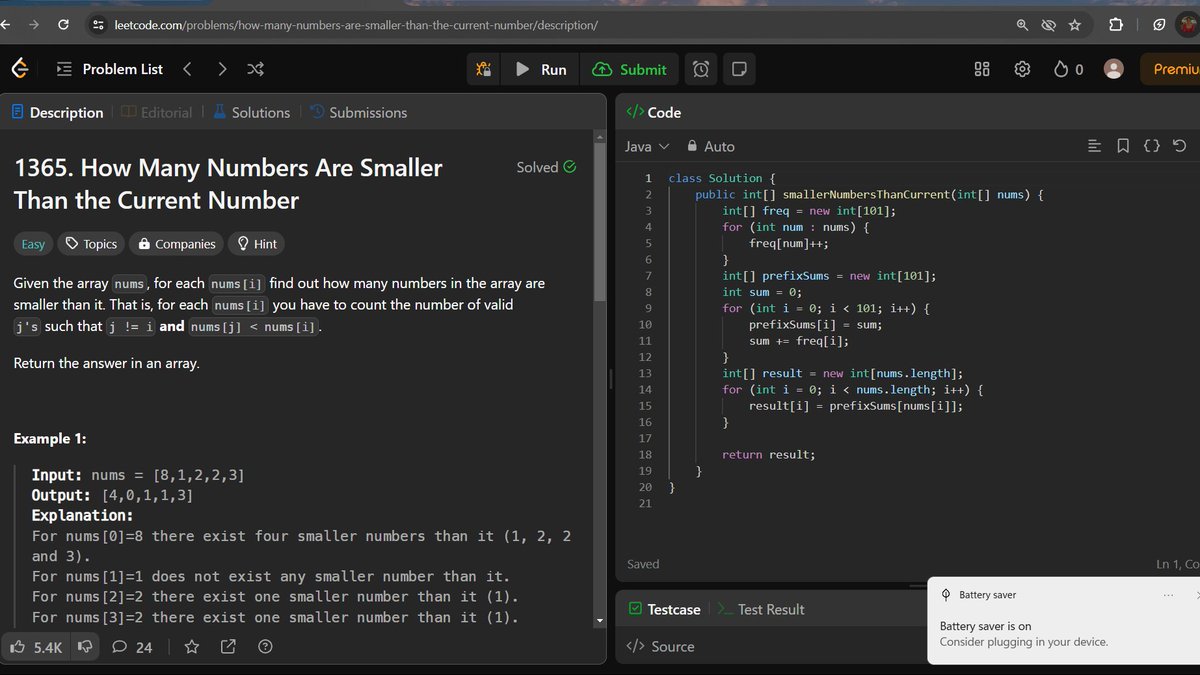
Task: Open the Companies tag
Action: [x=177, y=244]
